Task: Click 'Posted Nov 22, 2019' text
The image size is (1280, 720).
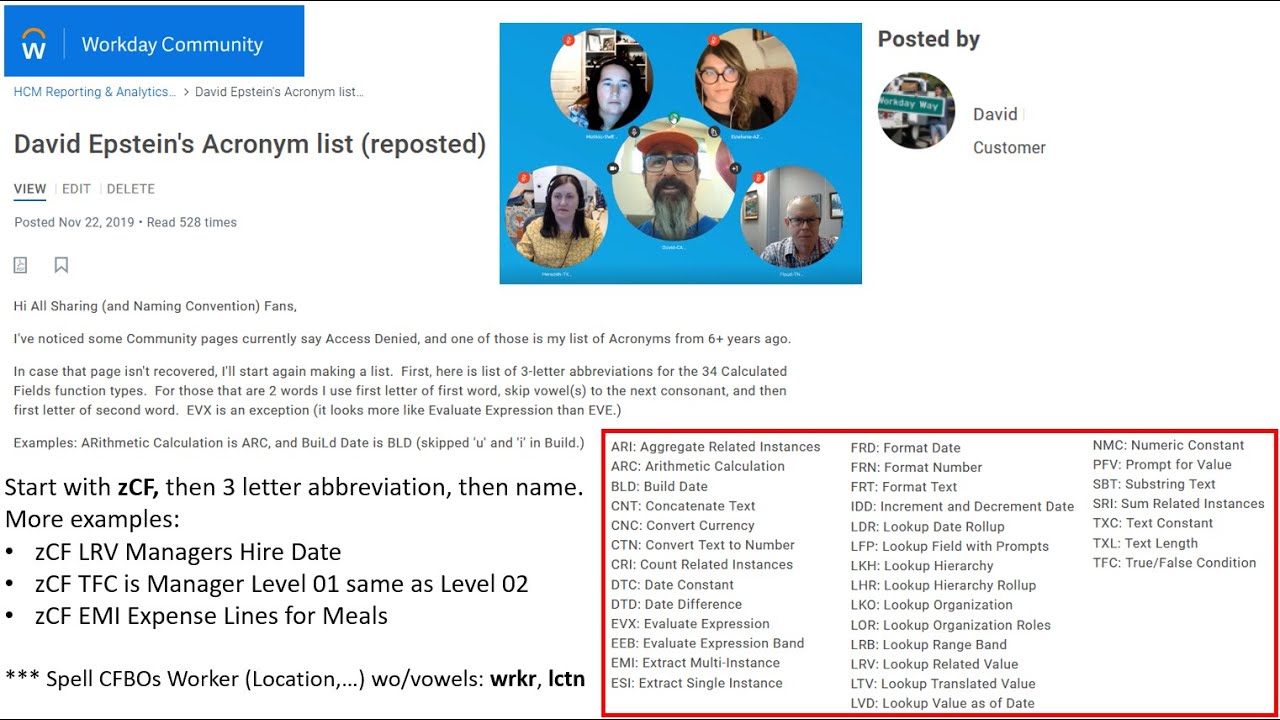Action: click(74, 222)
